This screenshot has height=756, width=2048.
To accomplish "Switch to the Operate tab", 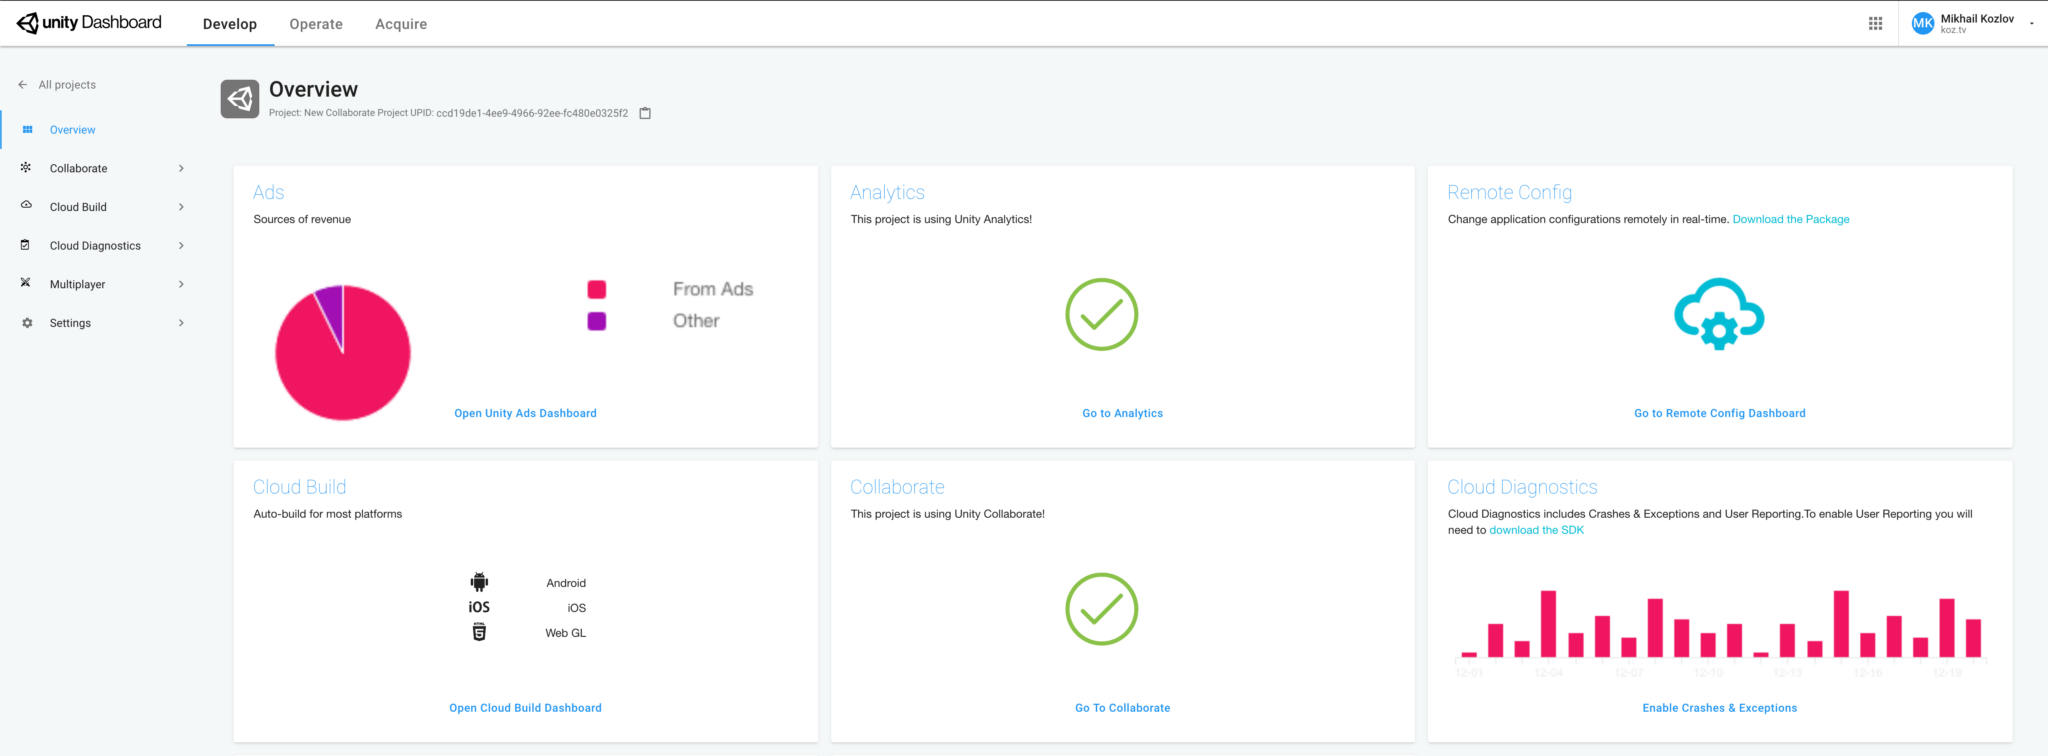I will coord(316,24).
